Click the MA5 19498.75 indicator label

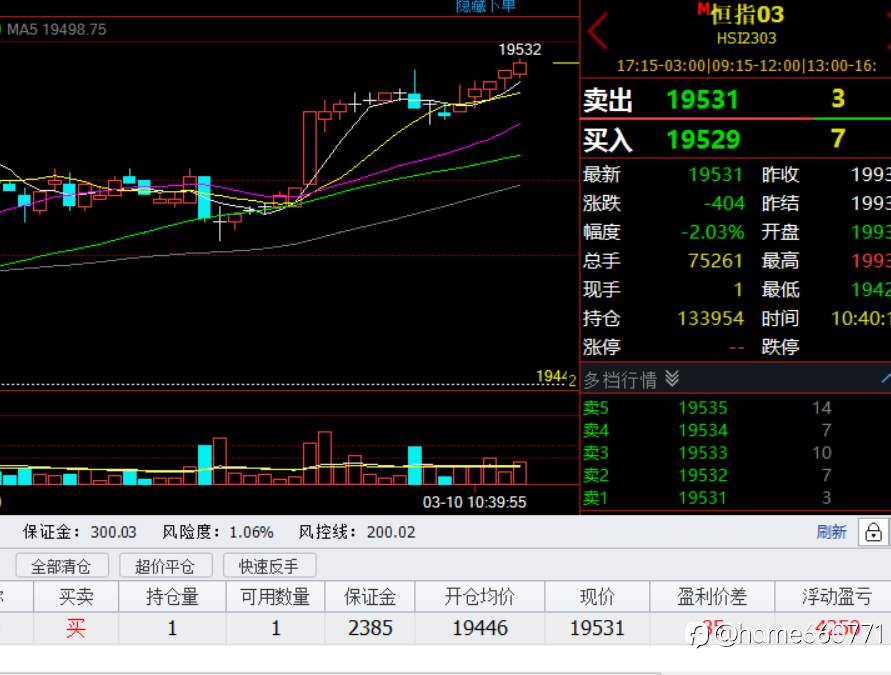click(56, 30)
